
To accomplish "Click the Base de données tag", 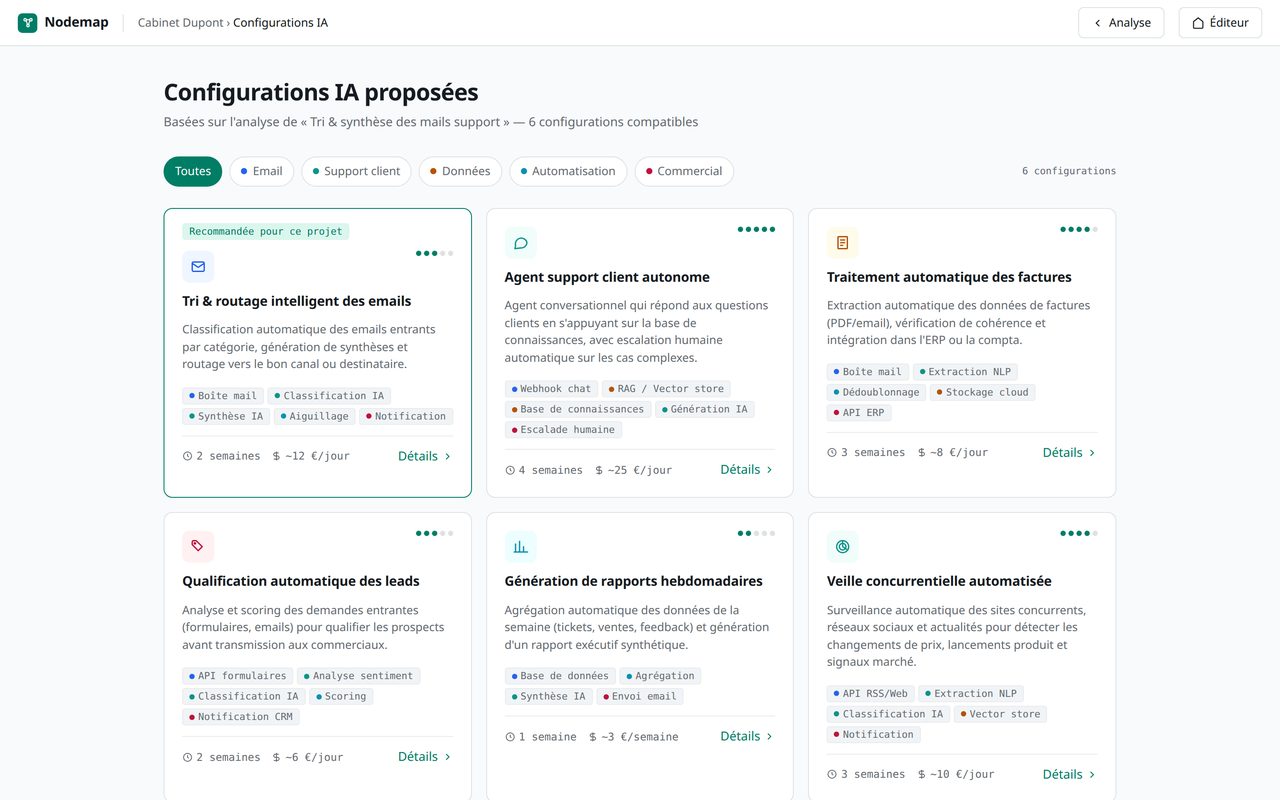I will coord(560,676).
